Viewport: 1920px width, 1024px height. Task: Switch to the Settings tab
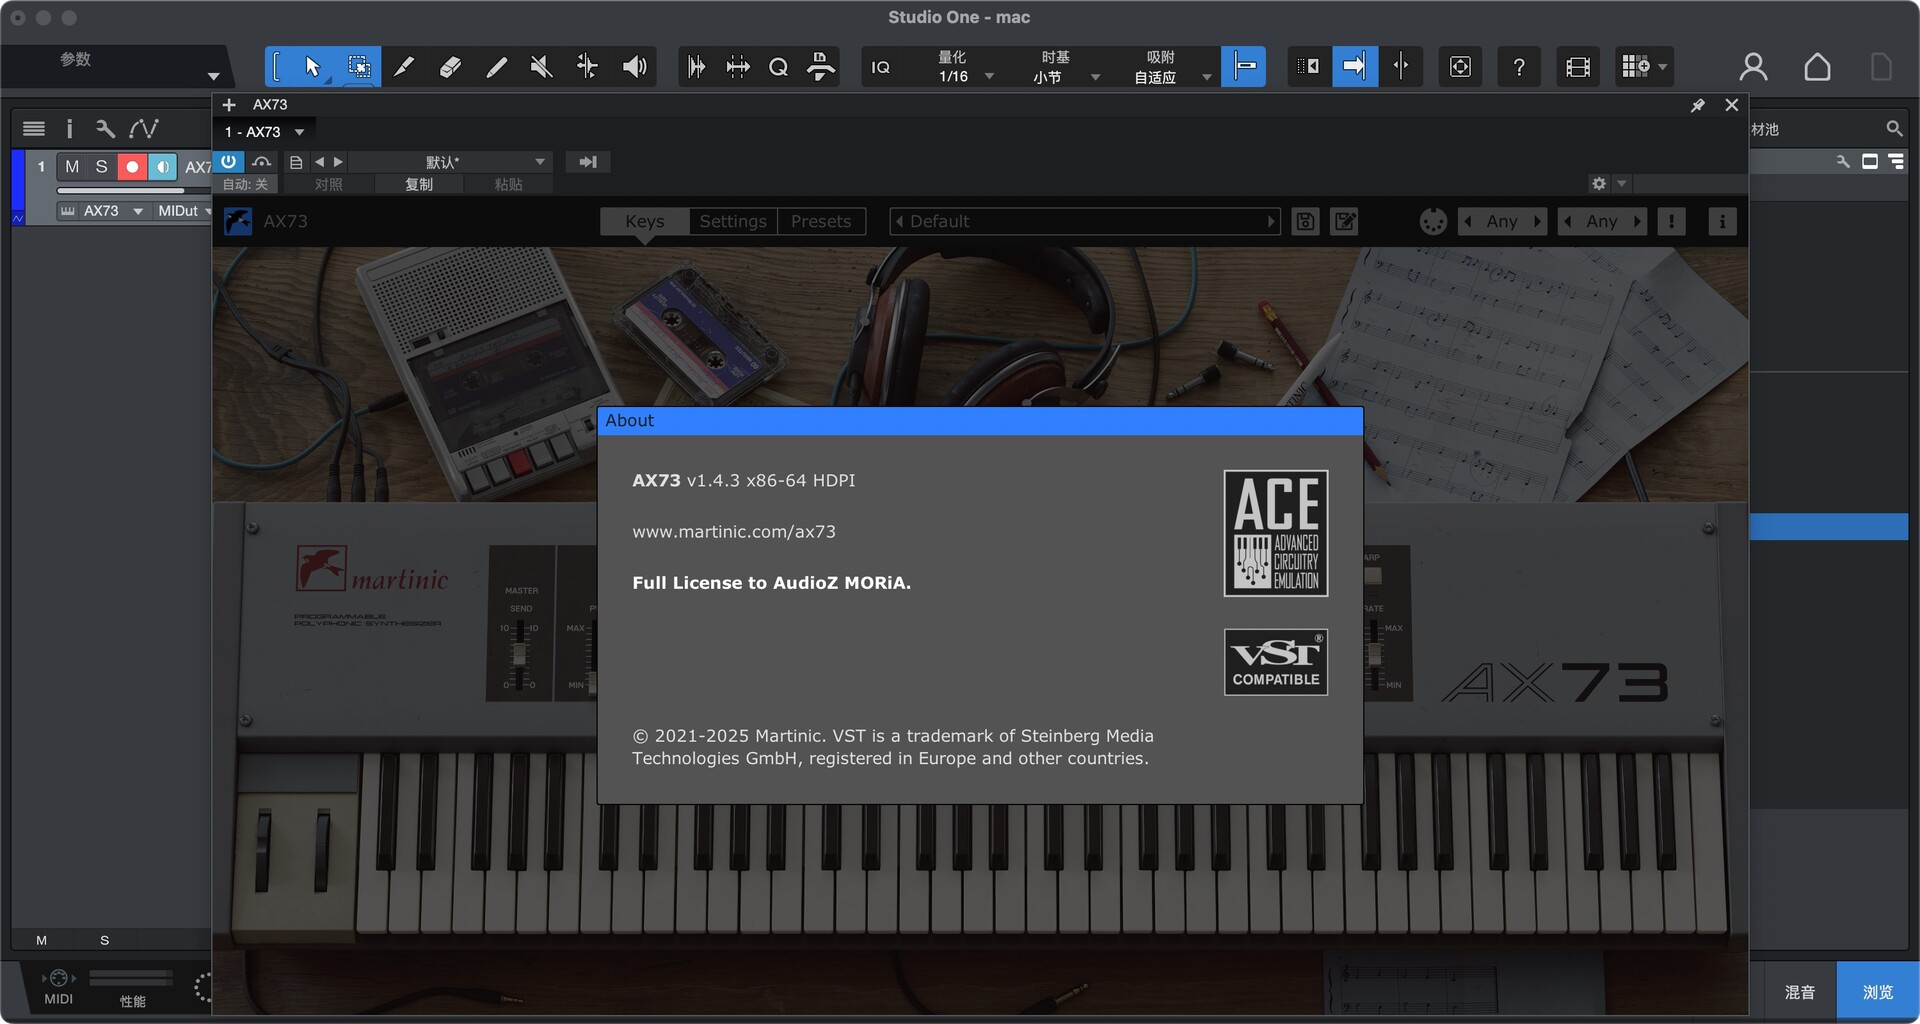[733, 221]
